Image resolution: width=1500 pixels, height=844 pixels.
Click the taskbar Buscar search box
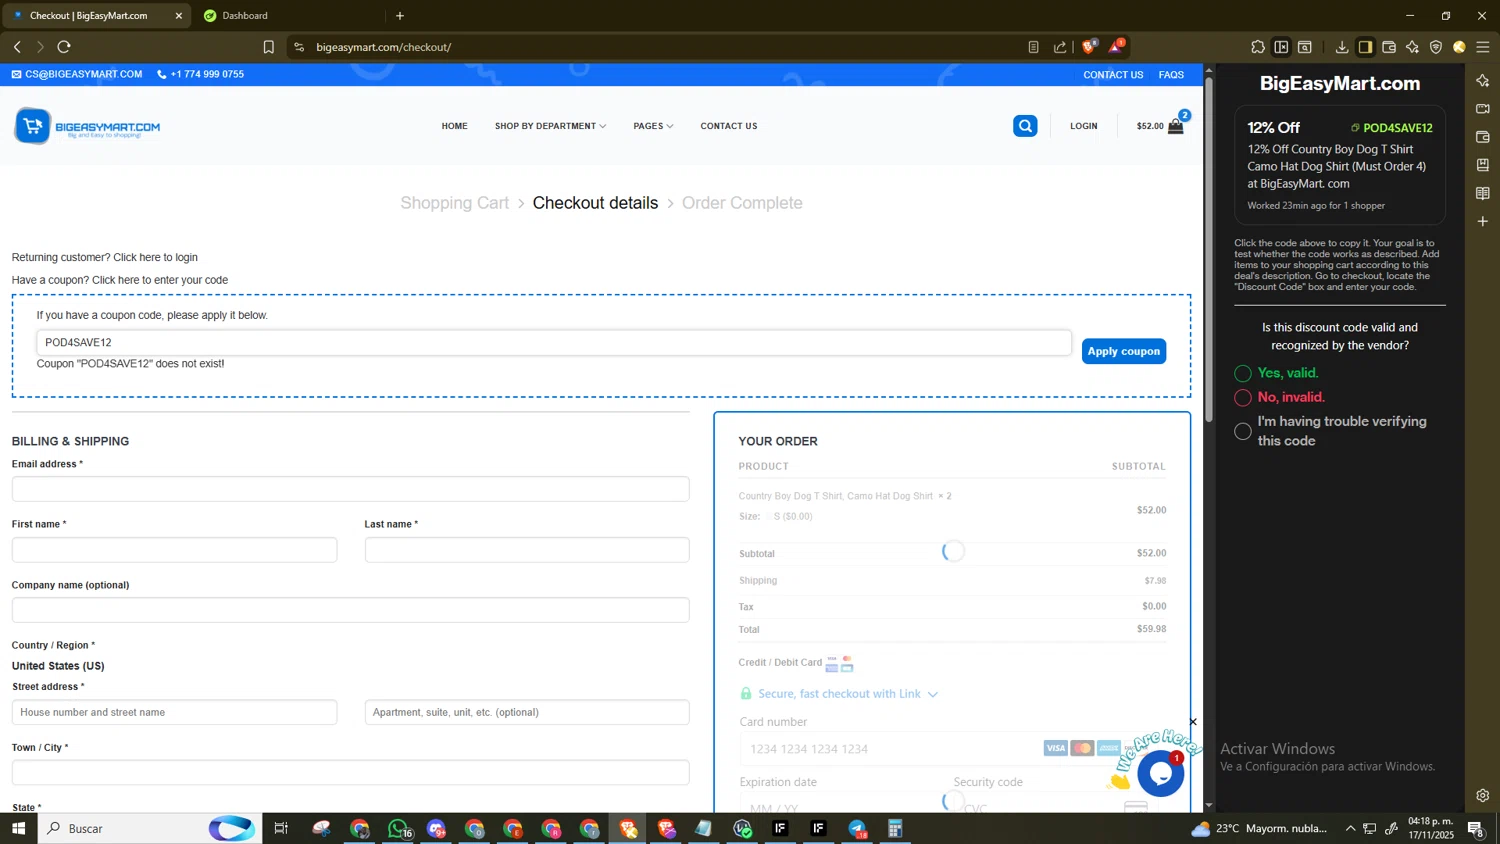click(150, 828)
